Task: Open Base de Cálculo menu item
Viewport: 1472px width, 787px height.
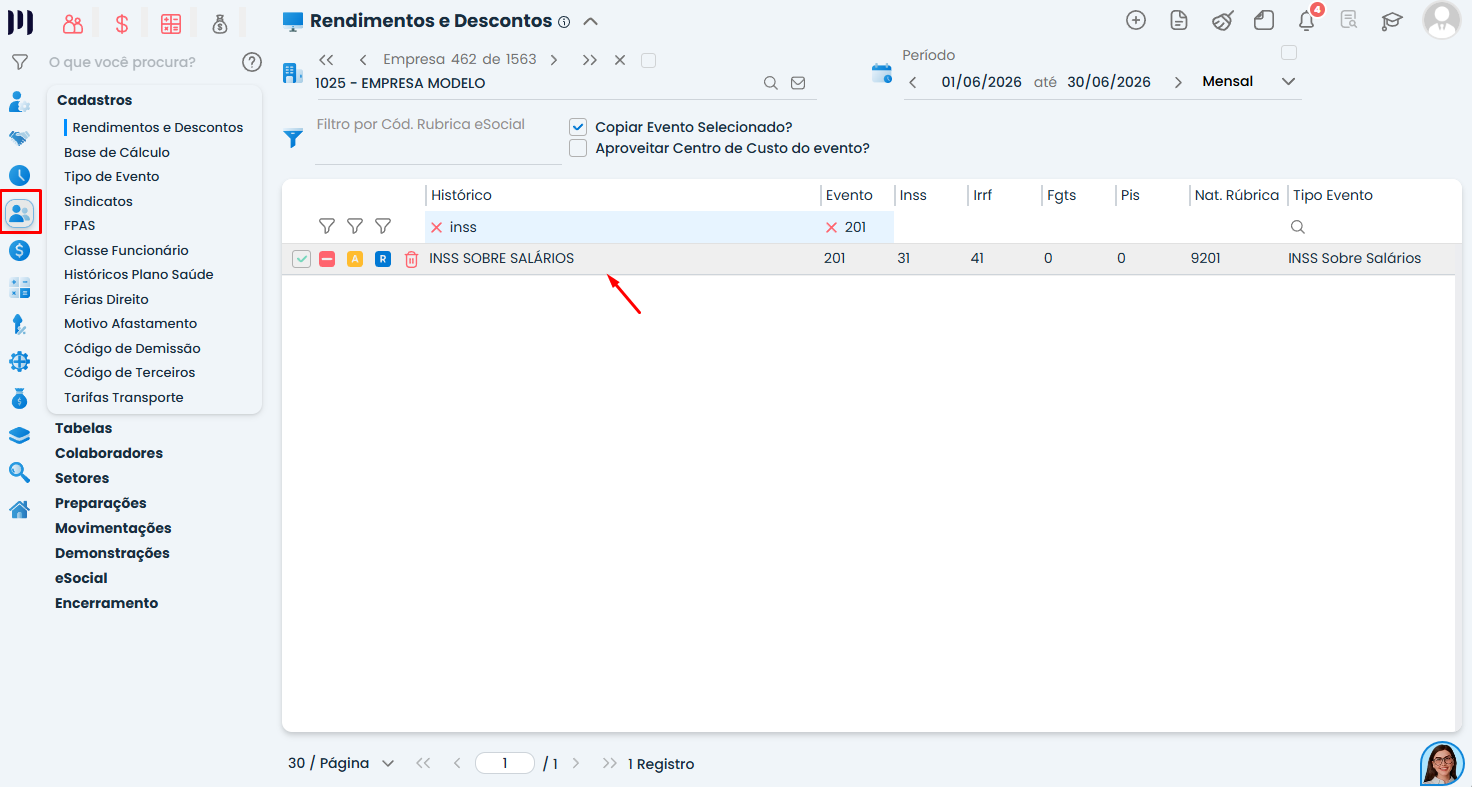Action: pyautogui.click(x=117, y=152)
